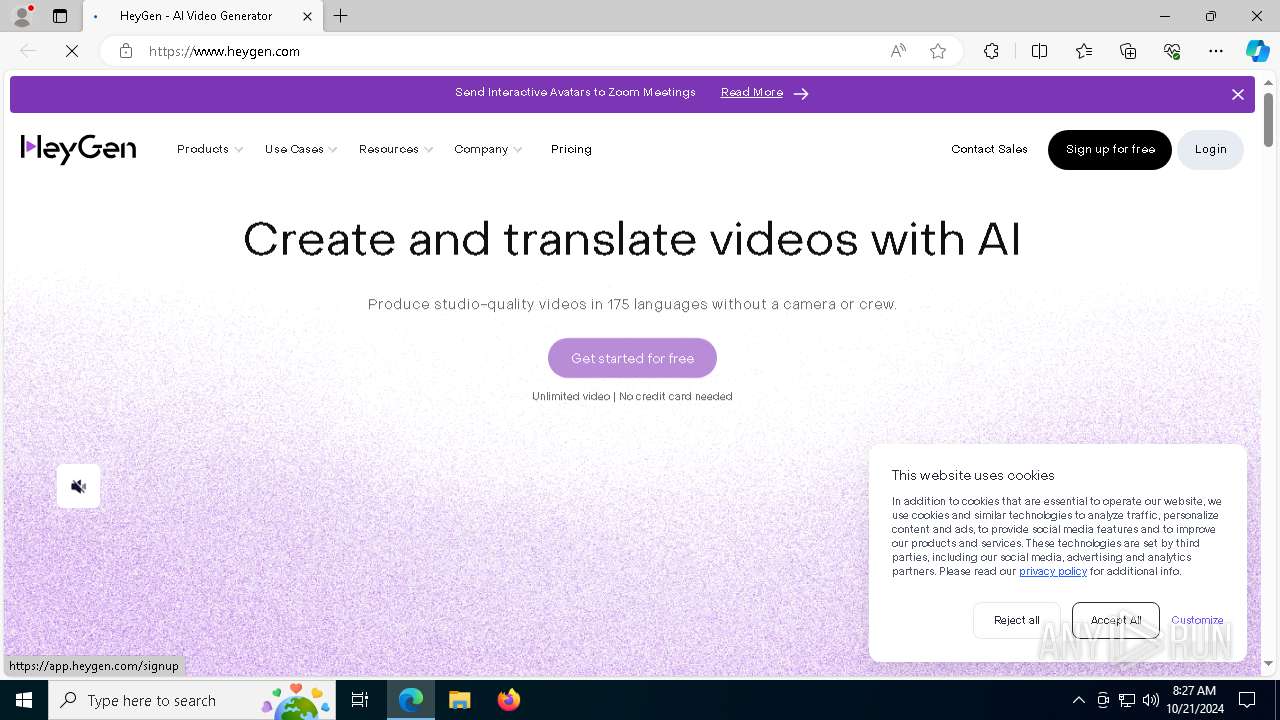
Task: Open Browser essentials
Action: [x=1172, y=51]
